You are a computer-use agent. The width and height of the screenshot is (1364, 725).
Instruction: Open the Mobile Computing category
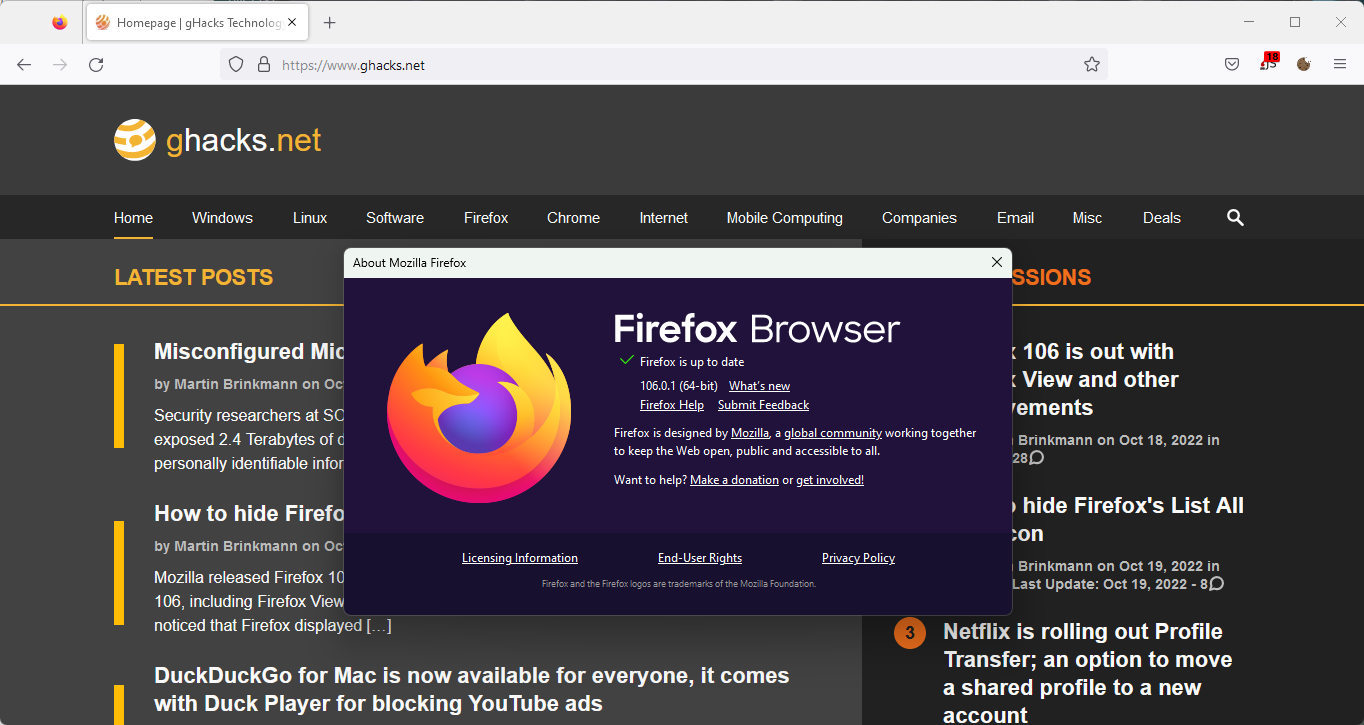(x=785, y=217)
